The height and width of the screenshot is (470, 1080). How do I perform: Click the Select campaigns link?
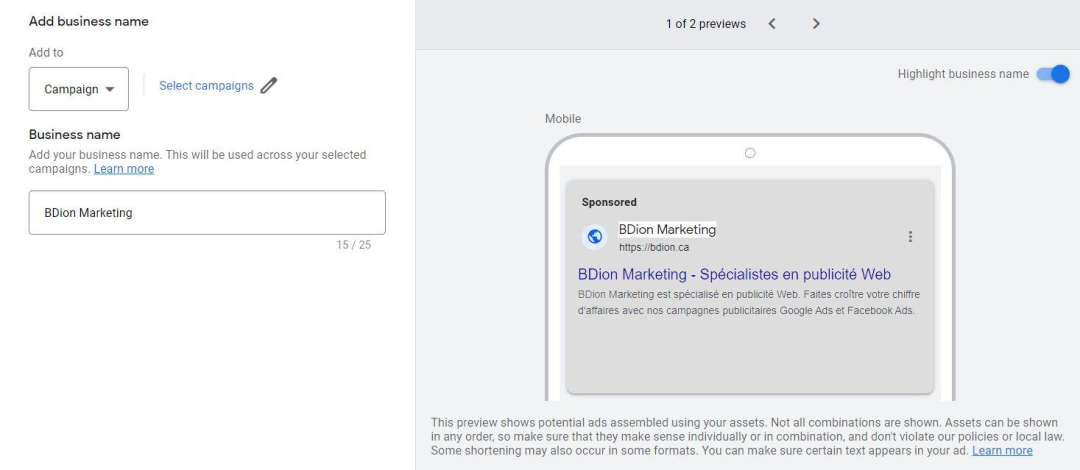206,85
